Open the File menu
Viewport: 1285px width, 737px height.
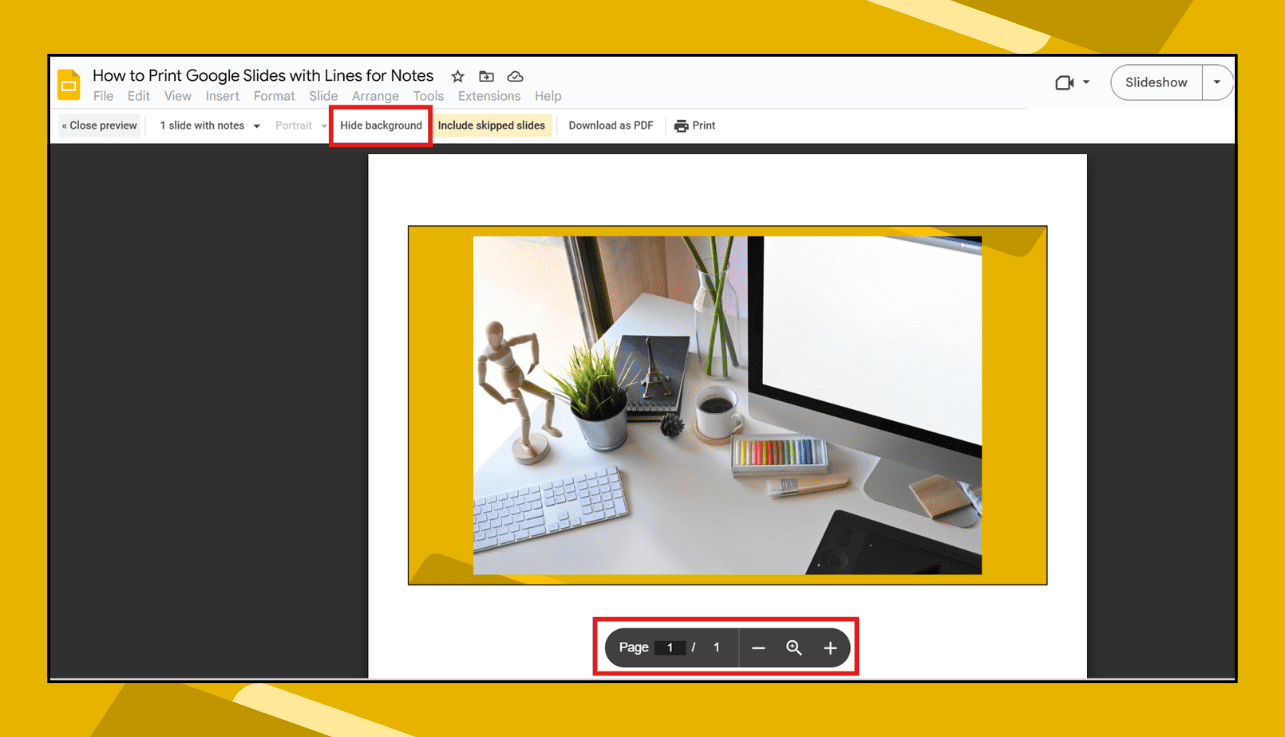103,96
